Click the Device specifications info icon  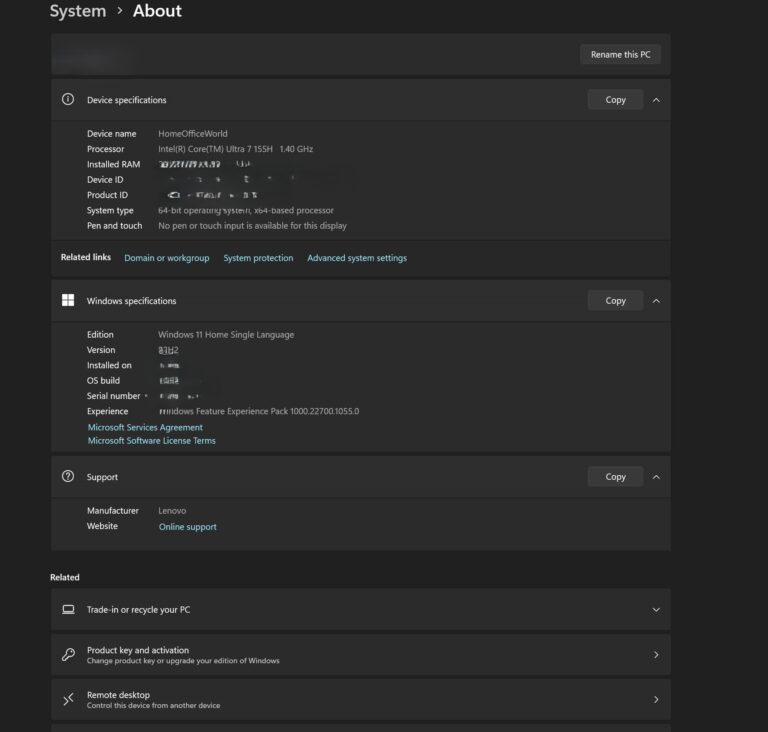[68, 100]
